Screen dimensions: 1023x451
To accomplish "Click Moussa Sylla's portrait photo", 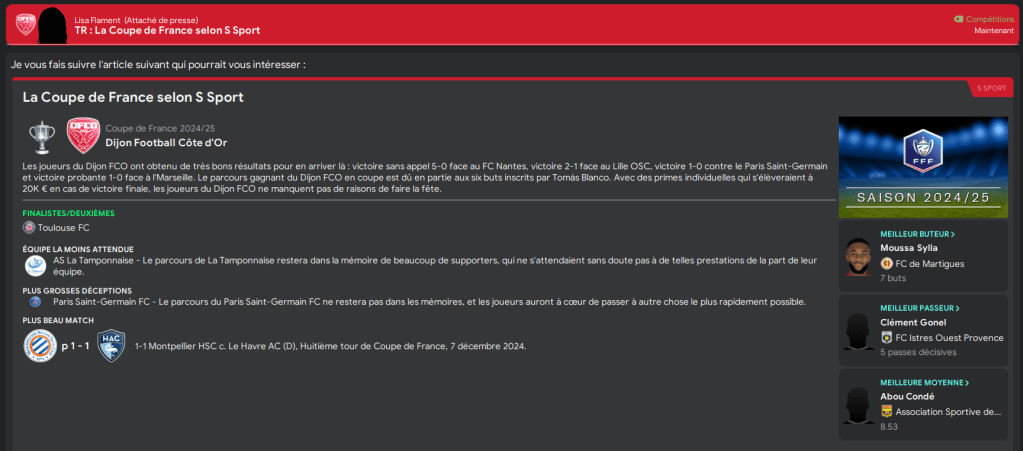I will (x=858, y=256).
